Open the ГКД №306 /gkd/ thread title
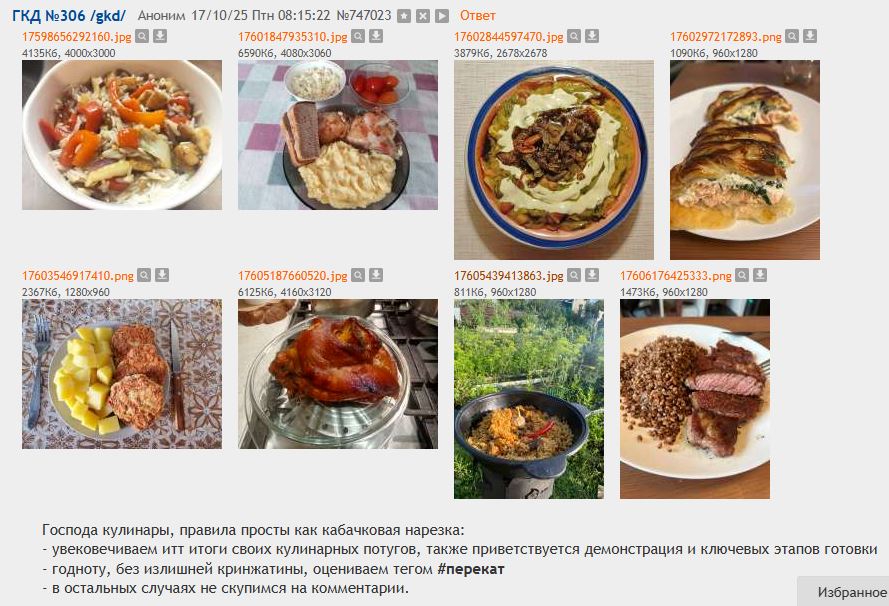 pyautogui.click(x=69, y=16)
